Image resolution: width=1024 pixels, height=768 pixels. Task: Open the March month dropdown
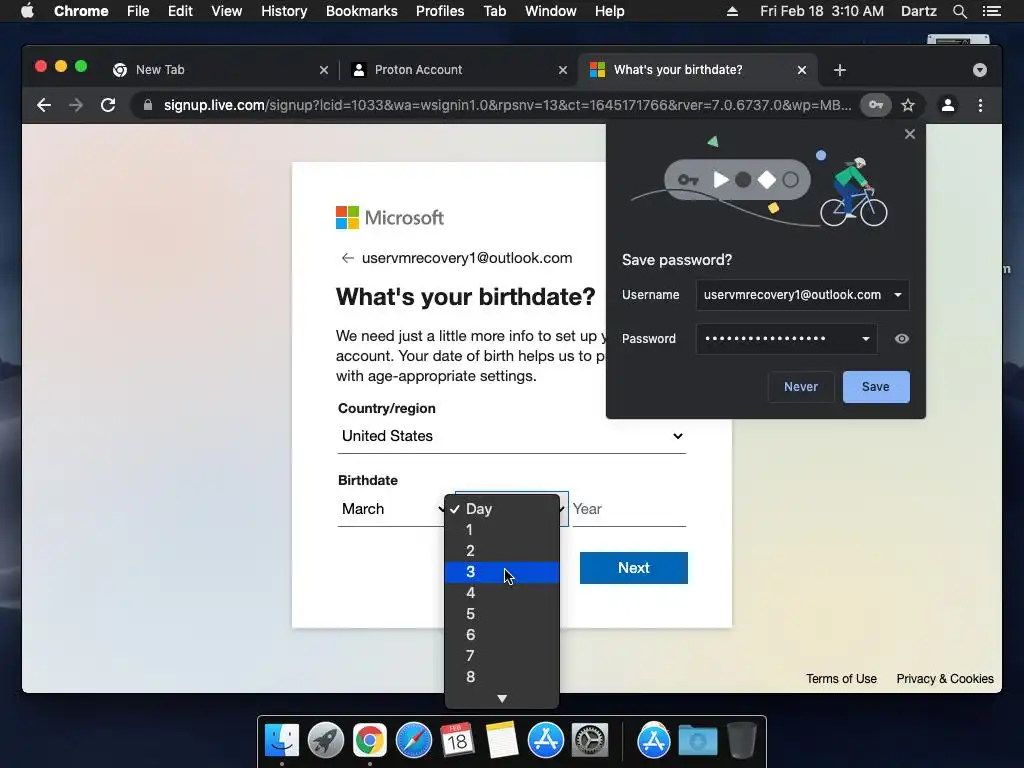[x=391, y=509]
